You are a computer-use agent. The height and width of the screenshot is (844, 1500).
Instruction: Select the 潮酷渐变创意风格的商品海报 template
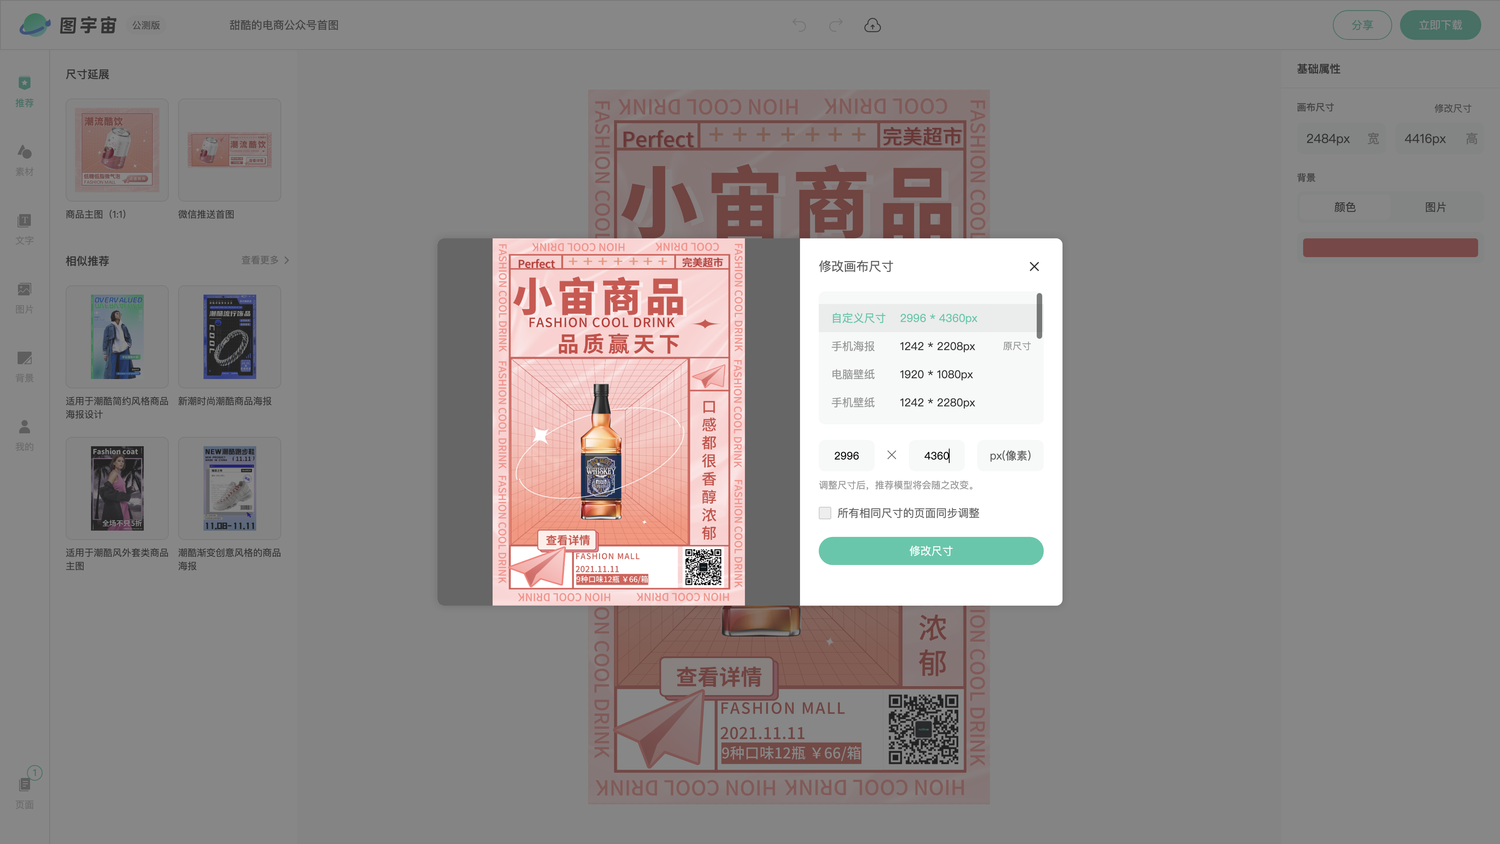click(x=229, y=488)
